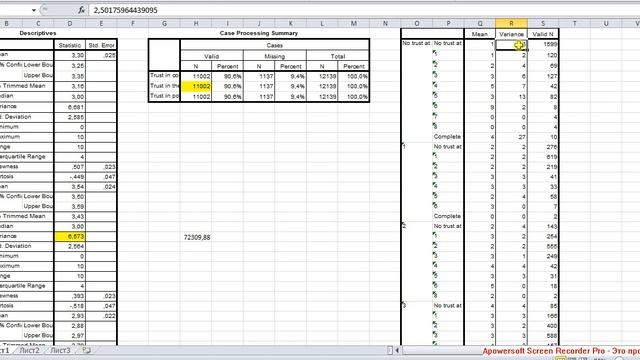Screen dimensions: 640x360
Task: Select the currently active cell in column R
Action: [511, 44]
